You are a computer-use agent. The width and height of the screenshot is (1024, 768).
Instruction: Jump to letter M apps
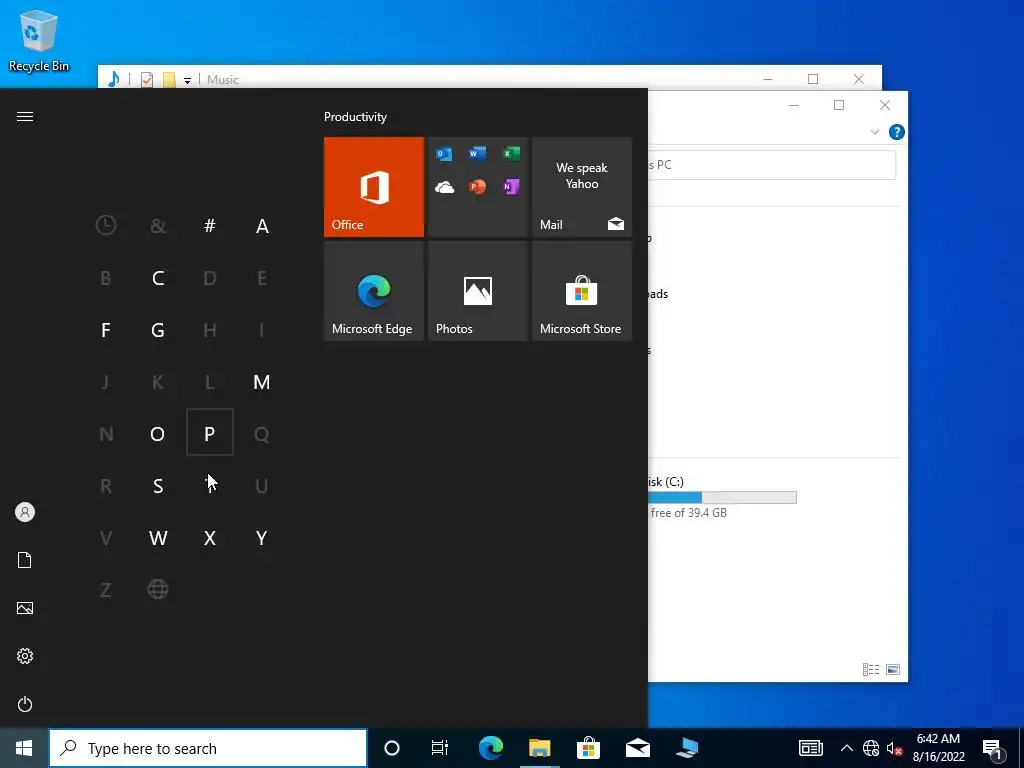262,382
